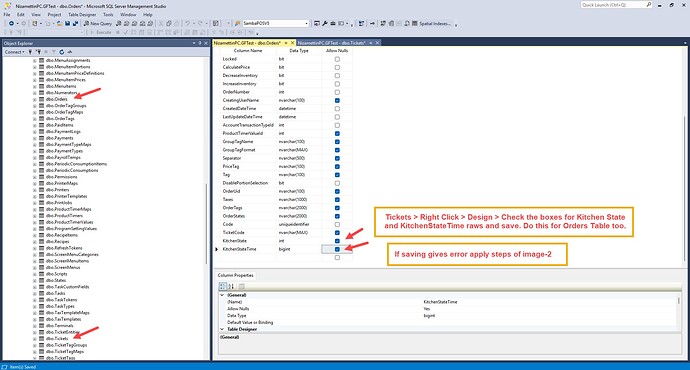Click the navigate backward arrow icon
The image size is (690, 370).
(11, 23)
